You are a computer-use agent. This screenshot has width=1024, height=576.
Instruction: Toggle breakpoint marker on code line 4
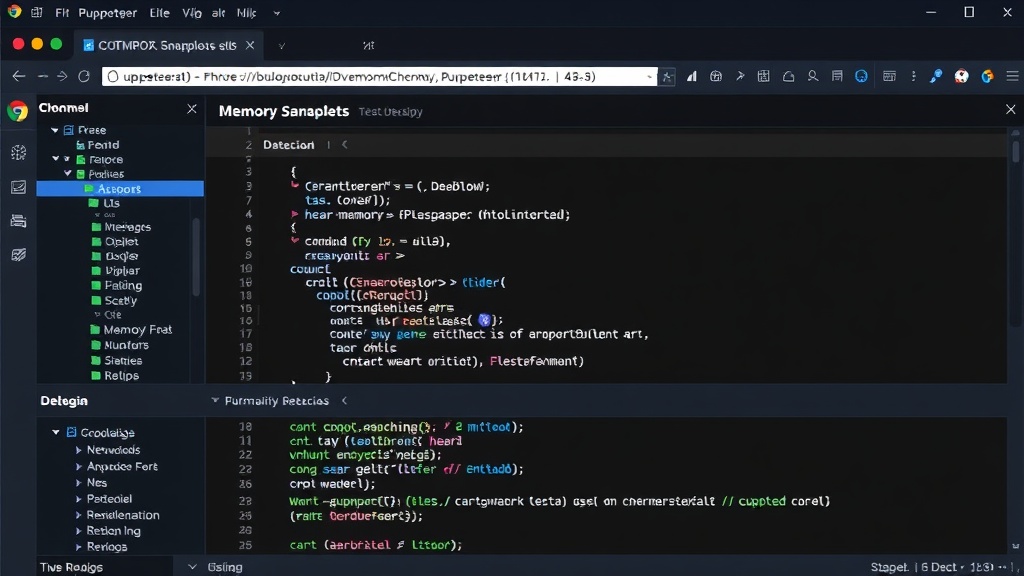point(295,214)
